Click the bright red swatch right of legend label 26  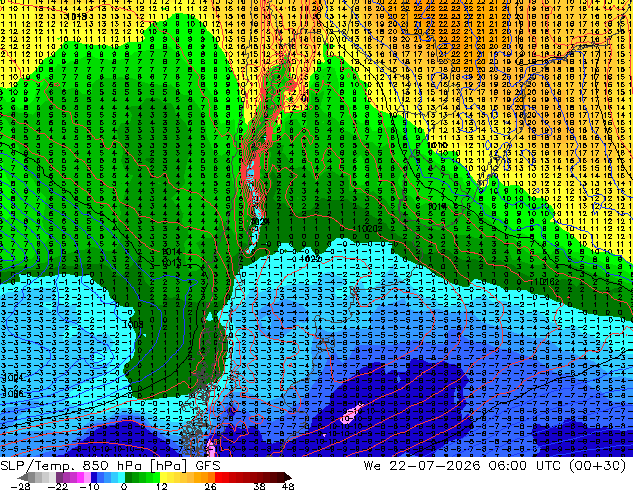coord(218,477)
